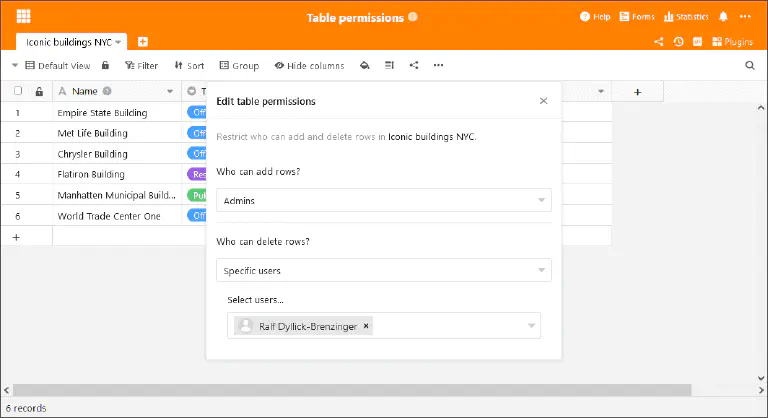Open notifications bell

pyautogui.click(x=723, y=17)
